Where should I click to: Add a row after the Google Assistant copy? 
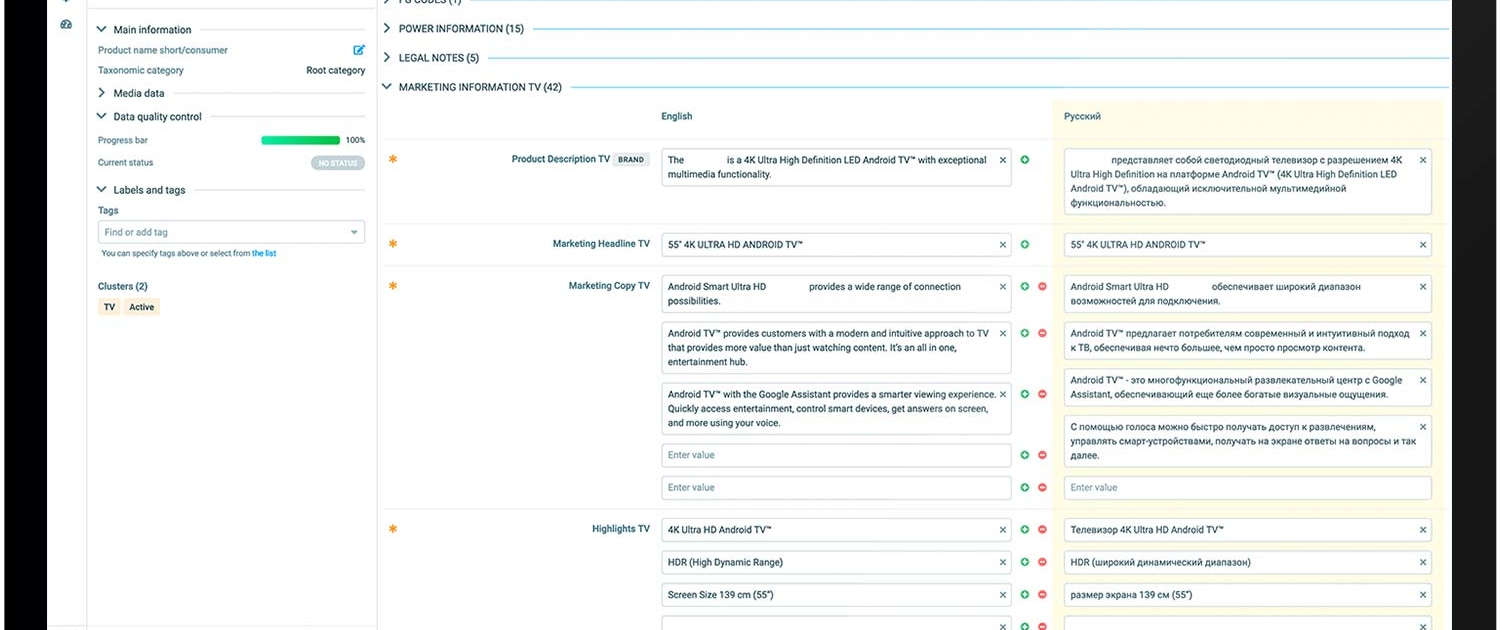1025,394
